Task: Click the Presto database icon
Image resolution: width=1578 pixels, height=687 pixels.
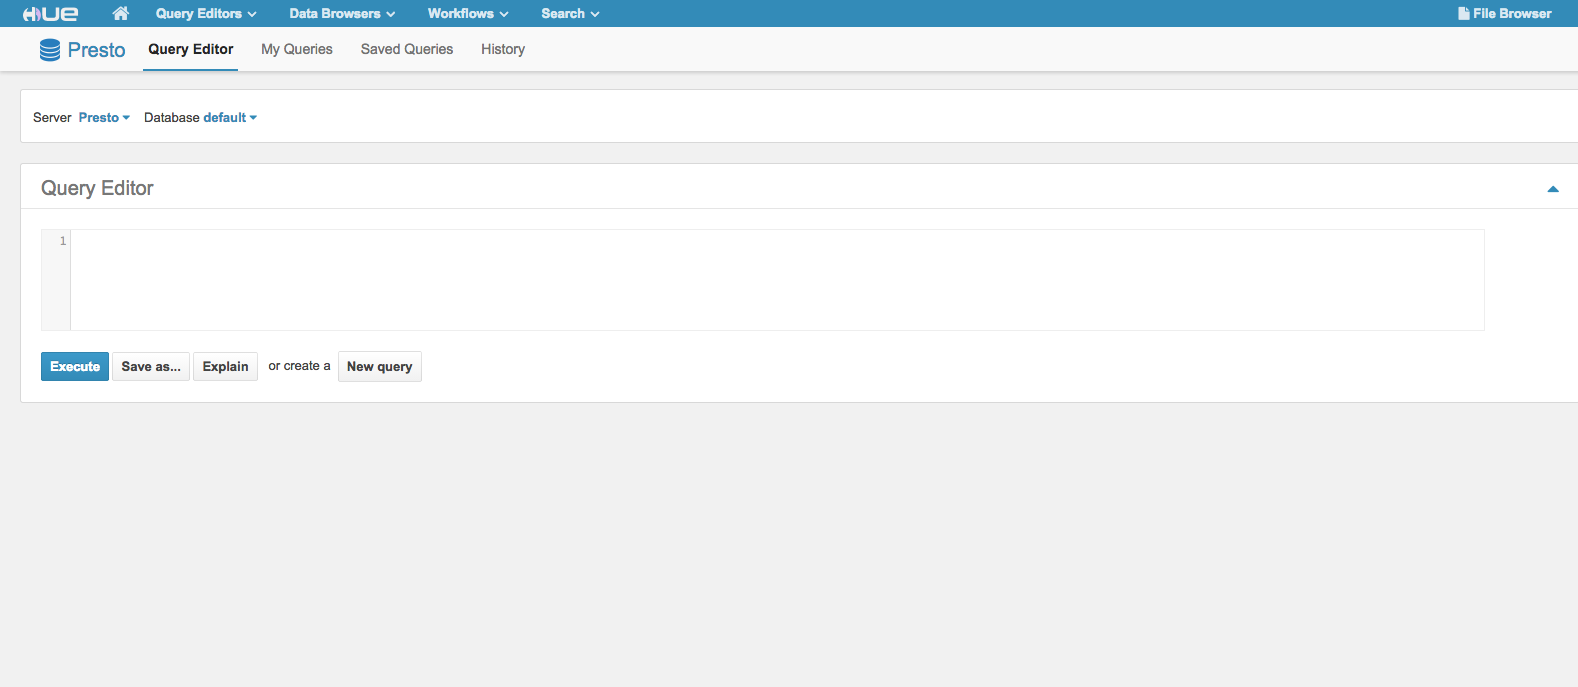Action: [49, 50]
